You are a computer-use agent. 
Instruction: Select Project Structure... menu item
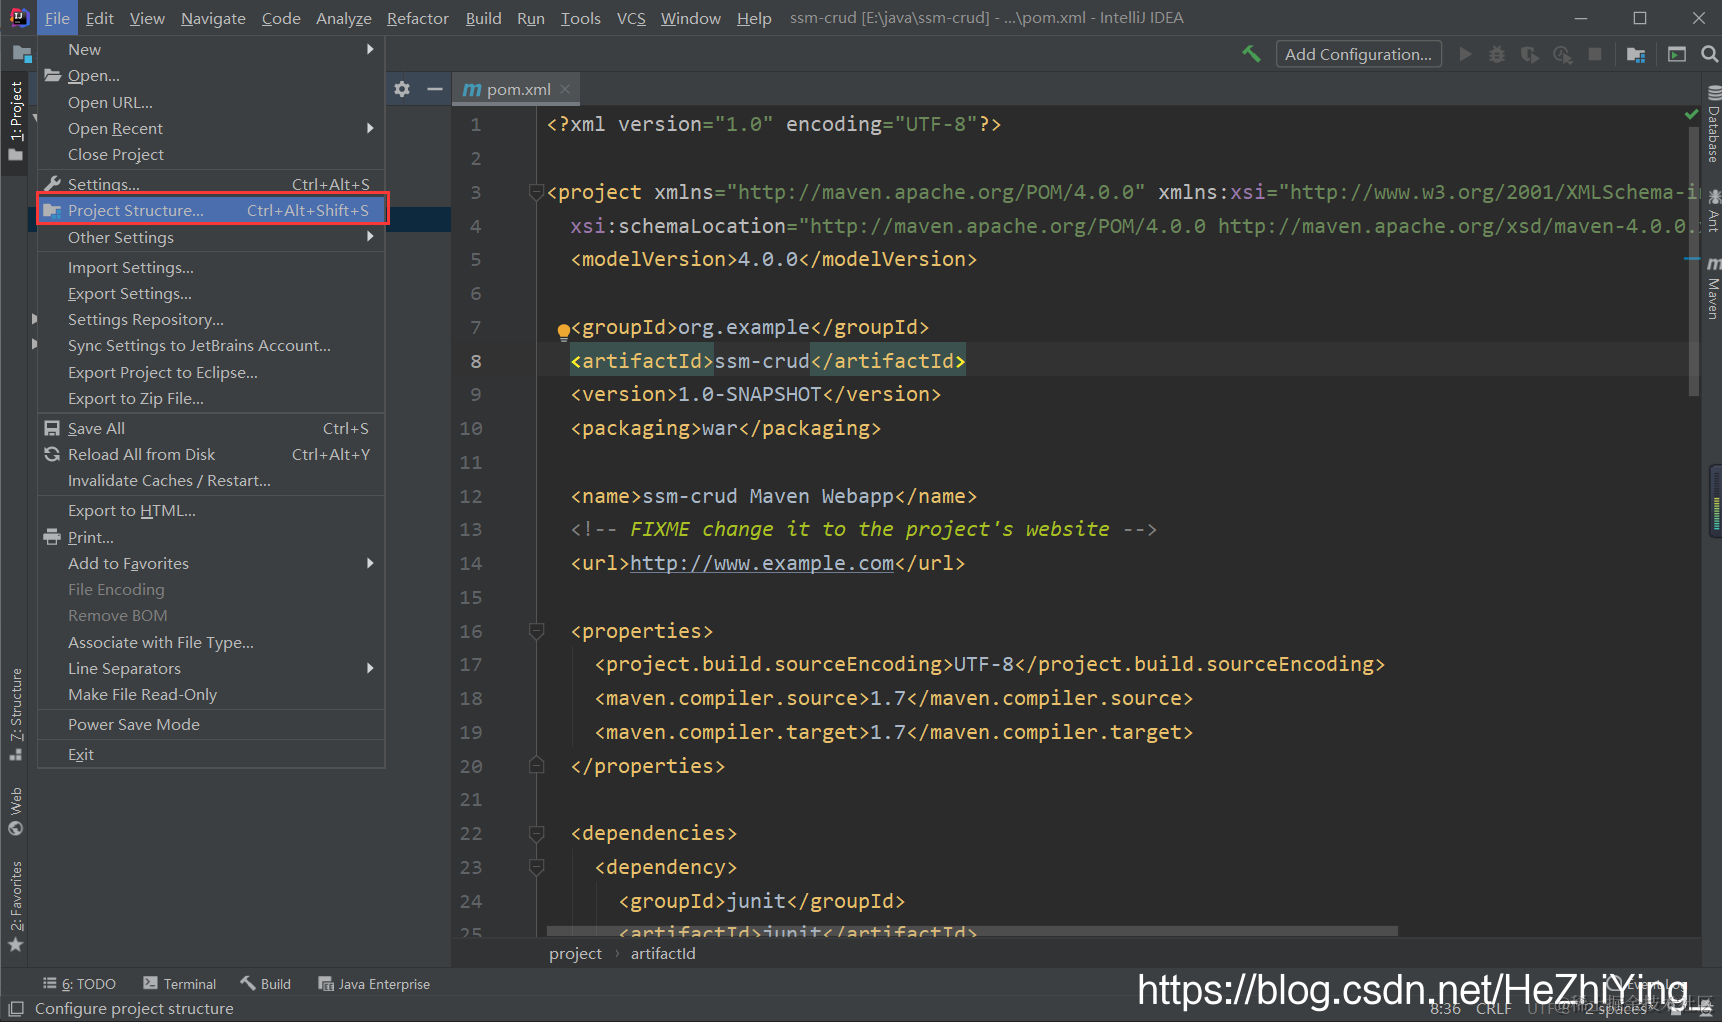pos(211,210)
